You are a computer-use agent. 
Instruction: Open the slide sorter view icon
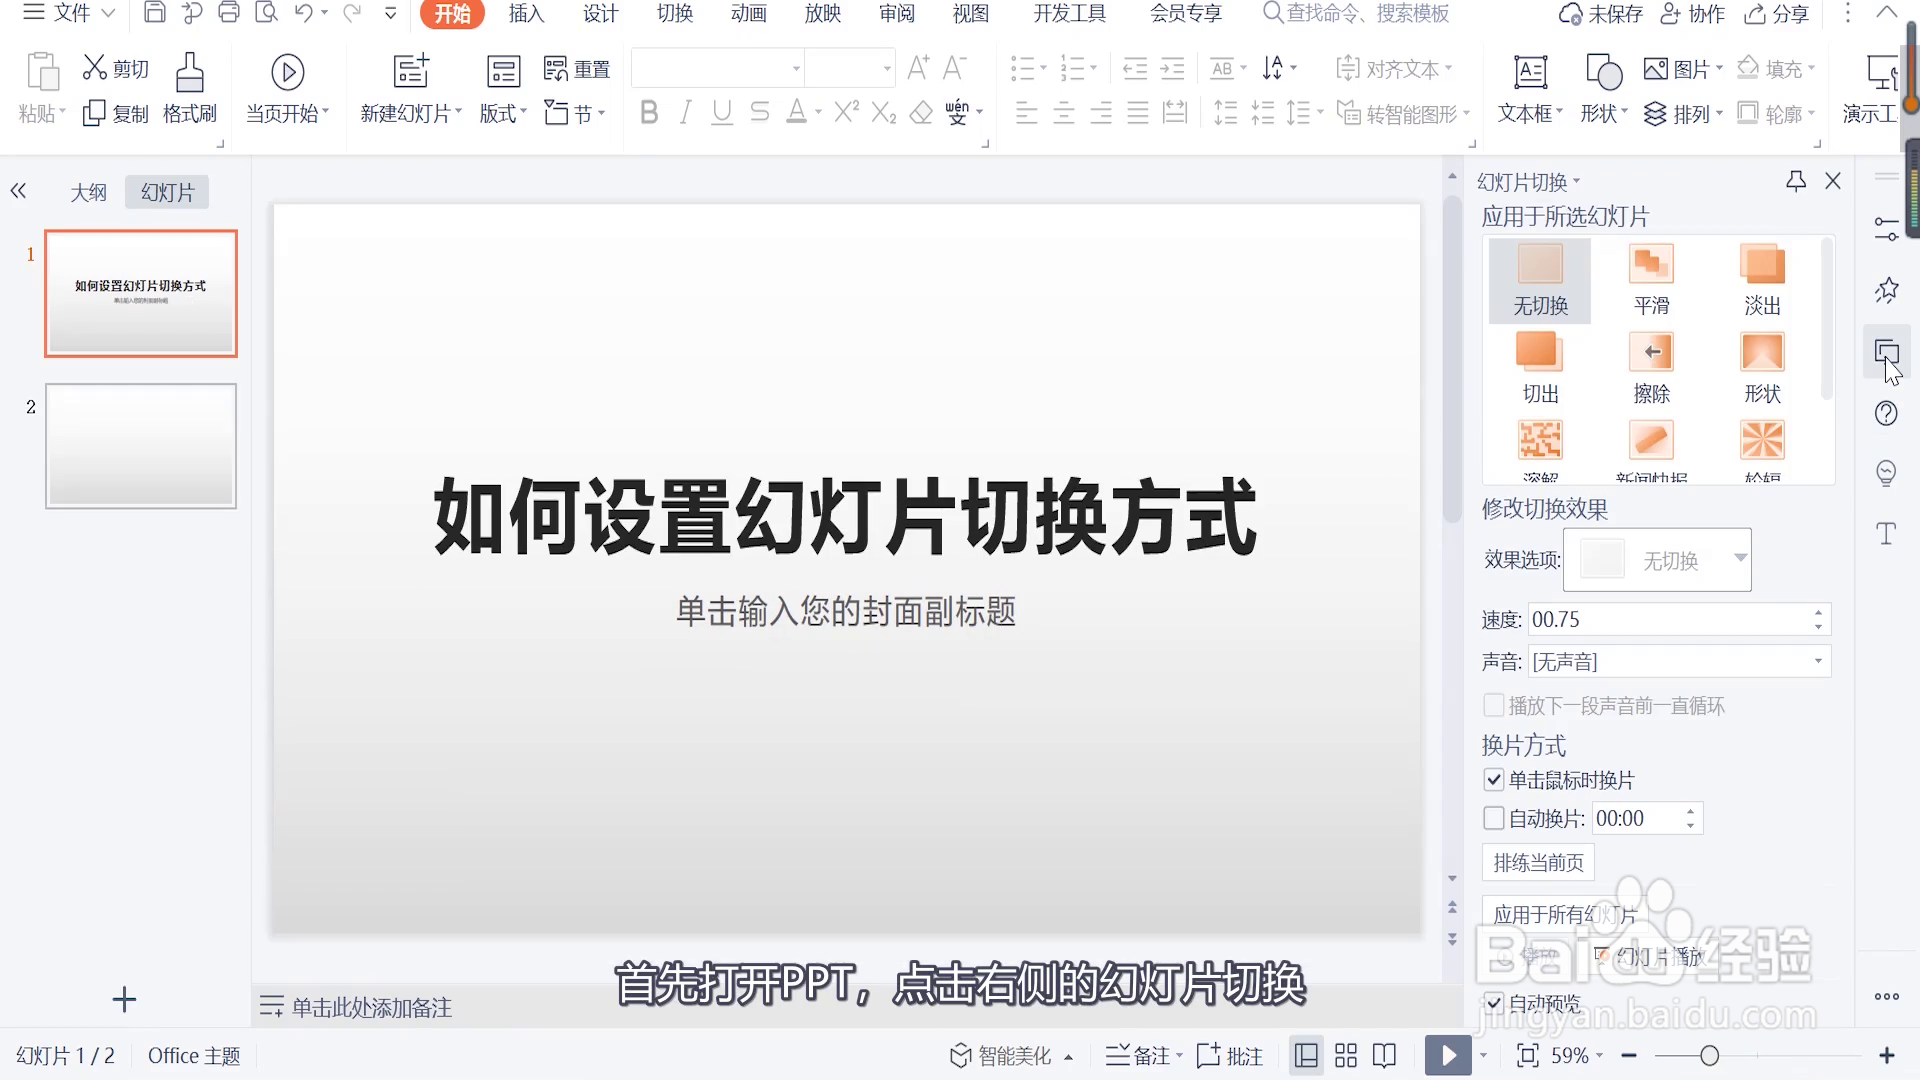[1346, 1055]
